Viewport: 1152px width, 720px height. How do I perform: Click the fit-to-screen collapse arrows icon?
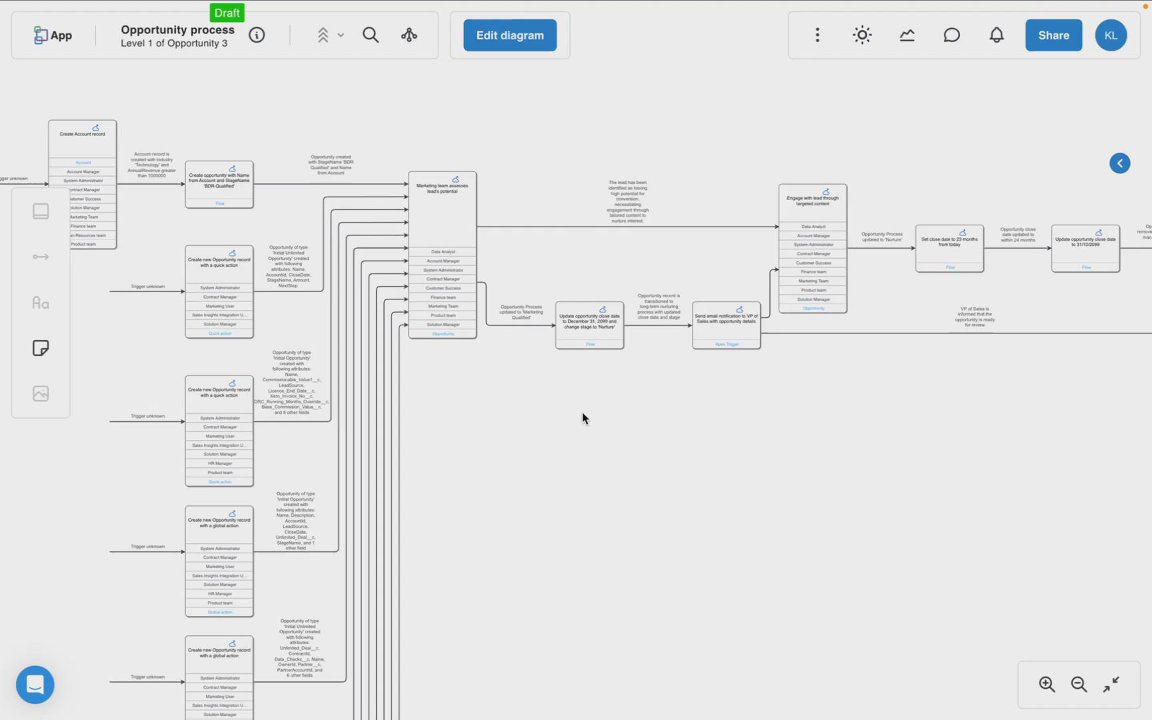point(1111,684)
